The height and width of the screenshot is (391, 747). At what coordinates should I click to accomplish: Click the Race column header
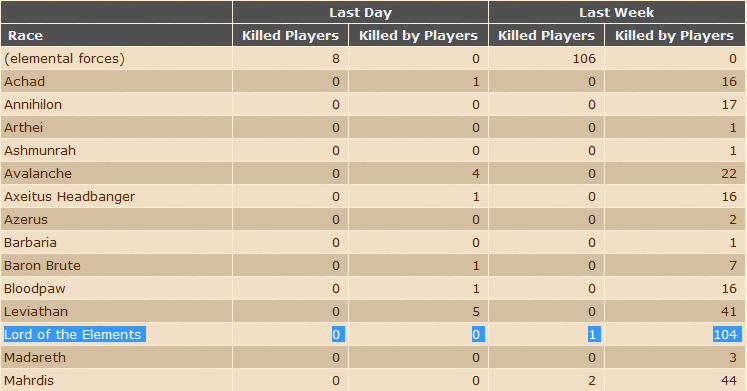click(x=25, y=36)
